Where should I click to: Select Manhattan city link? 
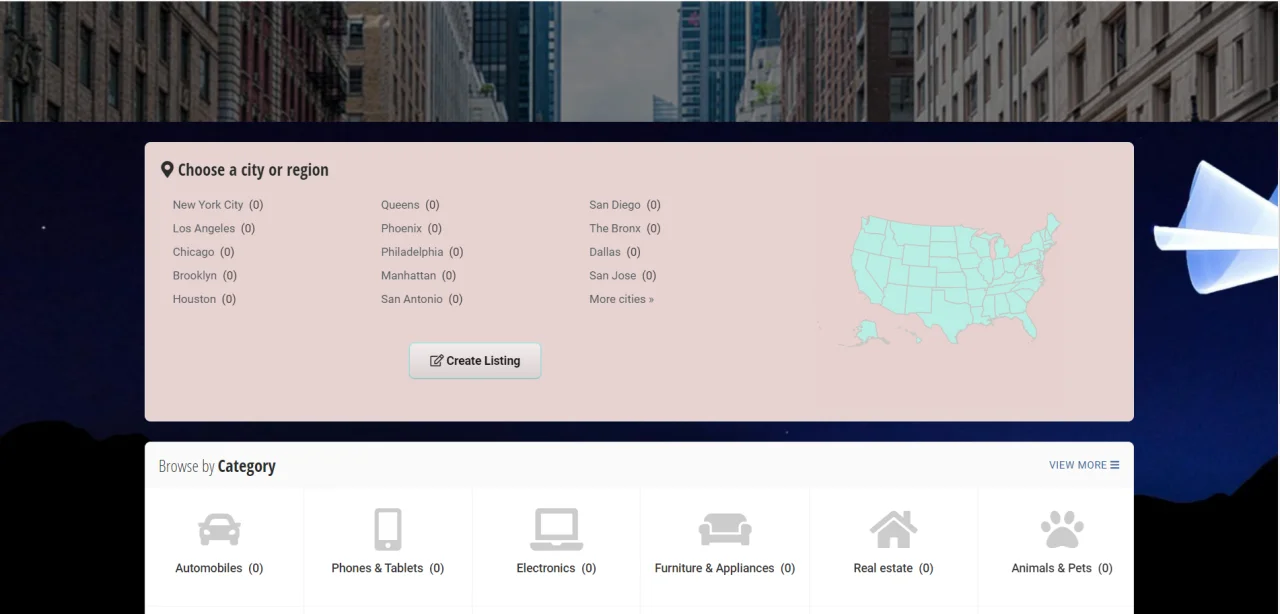pos(408,275)
